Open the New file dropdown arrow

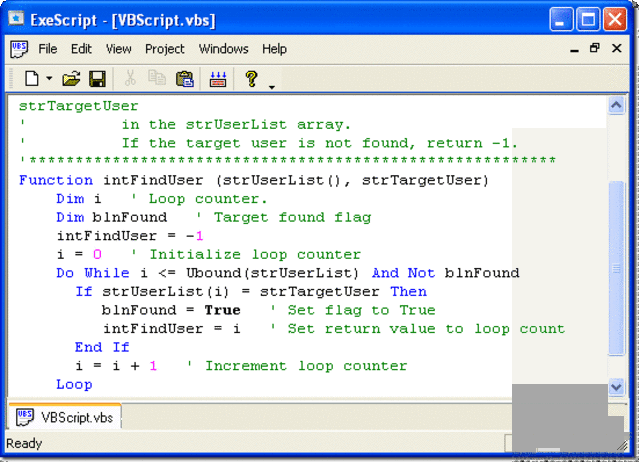(x=49, y=78)
